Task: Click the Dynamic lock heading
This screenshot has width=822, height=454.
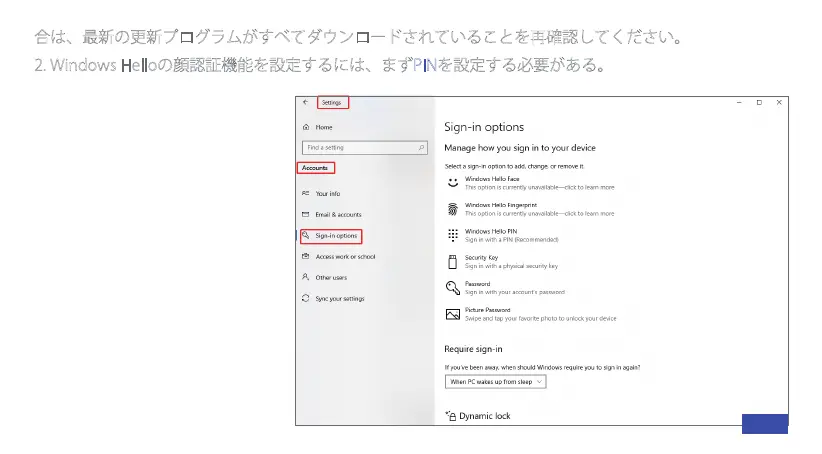Action: pyautogui.click(x=485, y=416)
